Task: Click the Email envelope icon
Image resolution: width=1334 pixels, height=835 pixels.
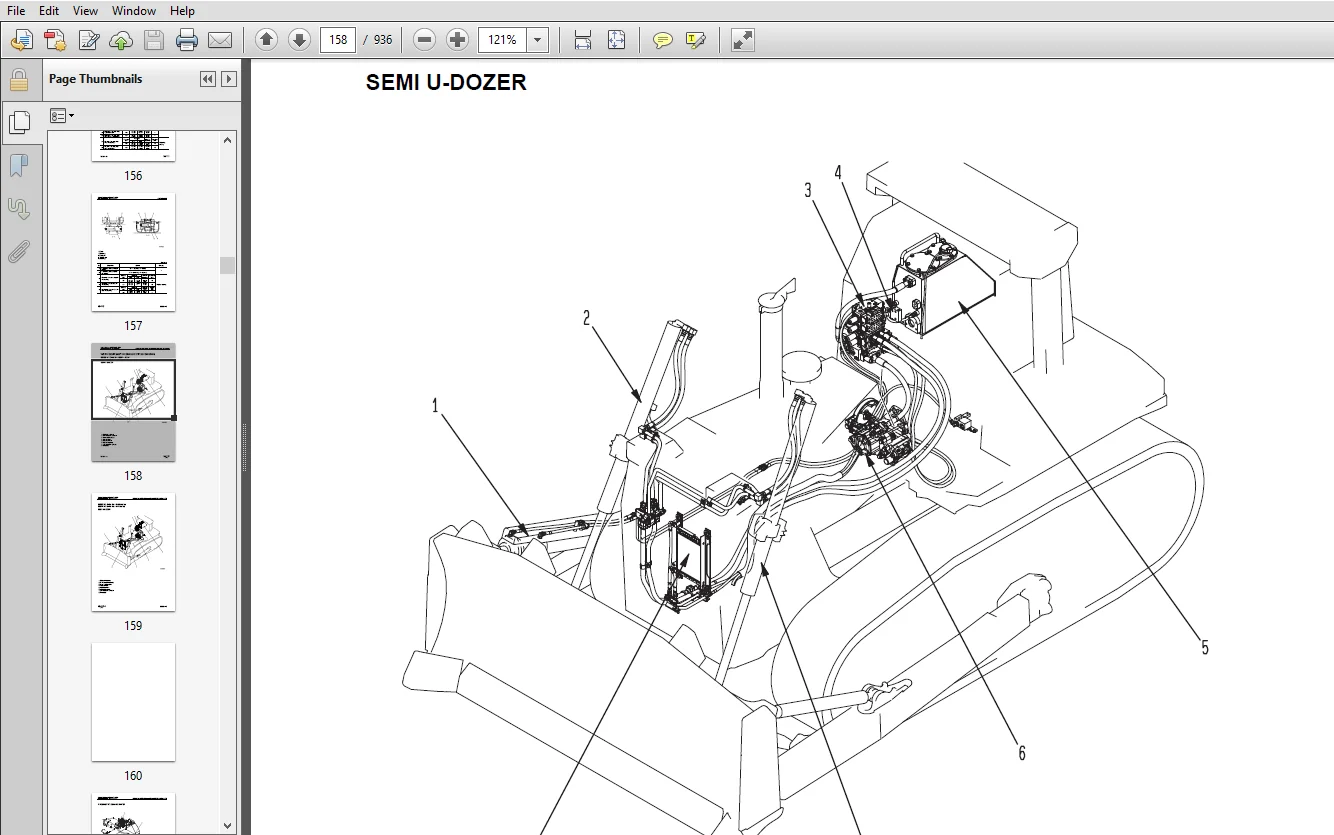Action: point(220,40)
